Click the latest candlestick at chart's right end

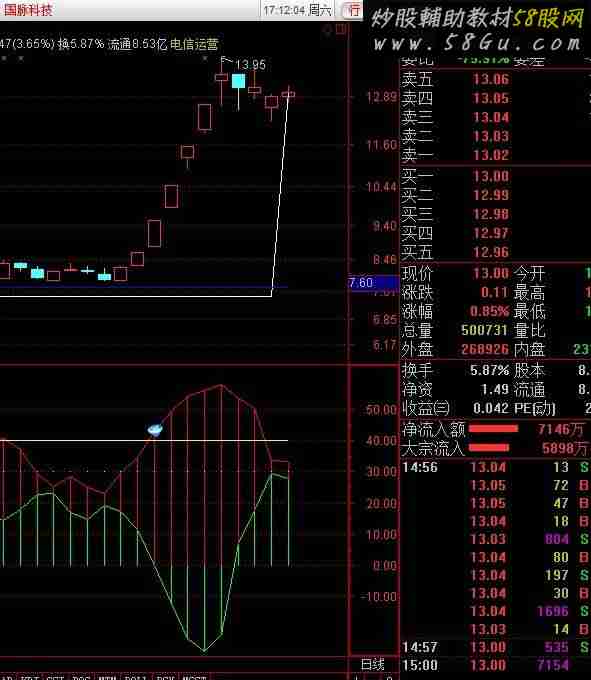coord(288,93)
